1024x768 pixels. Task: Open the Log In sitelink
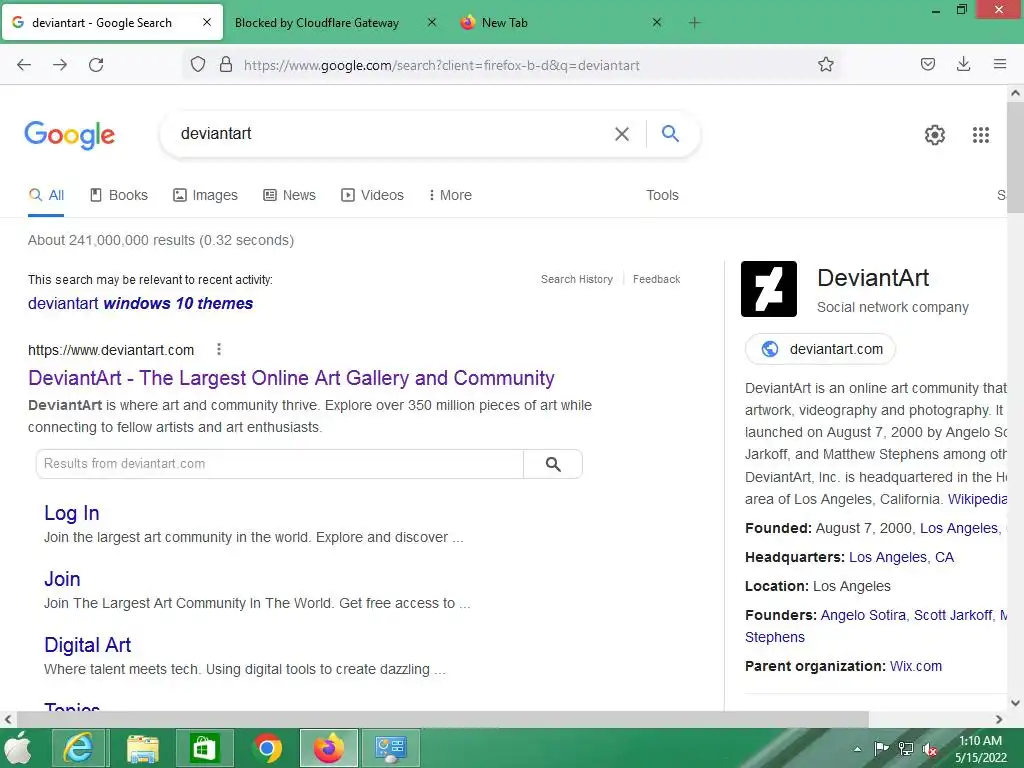(72, 513)
